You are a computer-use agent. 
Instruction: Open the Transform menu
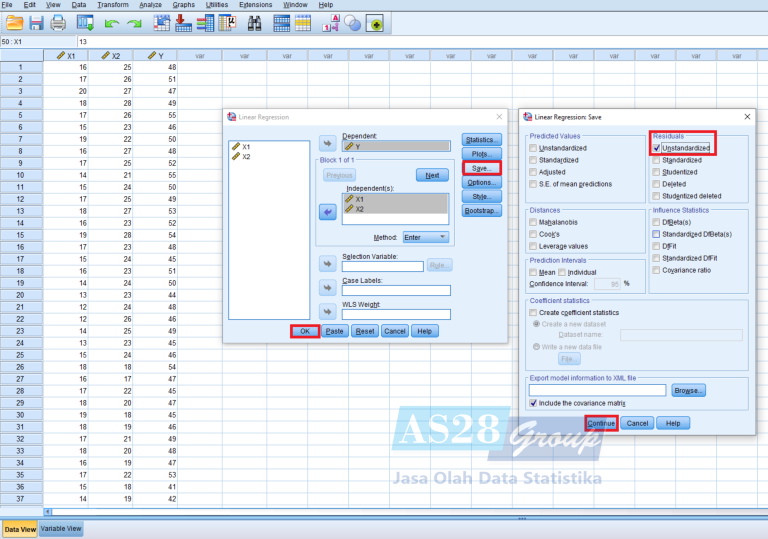click(x=112, y=5)
